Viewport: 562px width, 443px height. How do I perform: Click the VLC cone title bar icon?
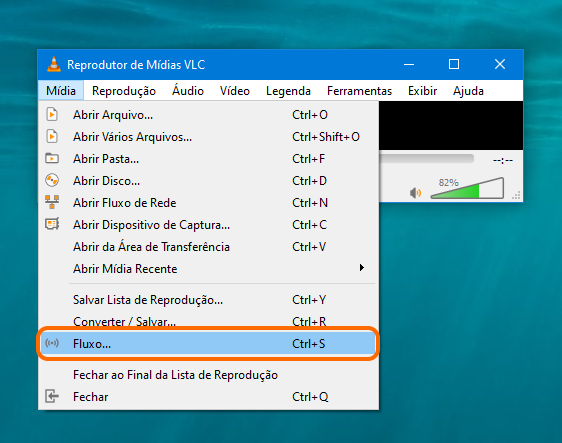pyautogui.click(x=54, y=64)
